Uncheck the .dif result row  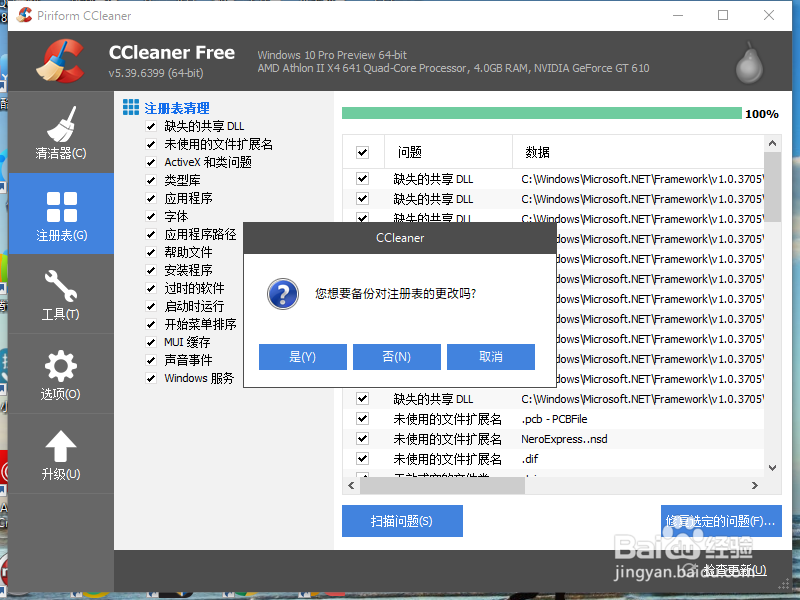pyautogui.click(x=363, y=459)
